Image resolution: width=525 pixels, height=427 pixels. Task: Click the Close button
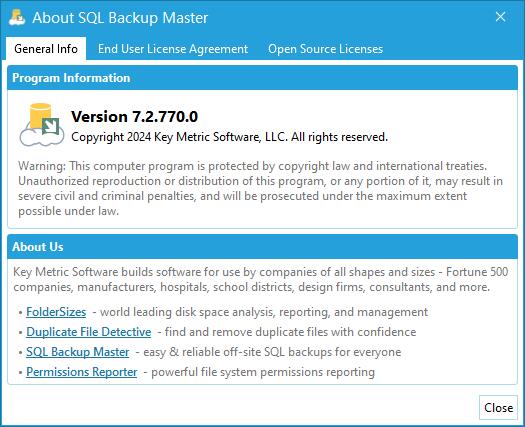click(498, 408)
